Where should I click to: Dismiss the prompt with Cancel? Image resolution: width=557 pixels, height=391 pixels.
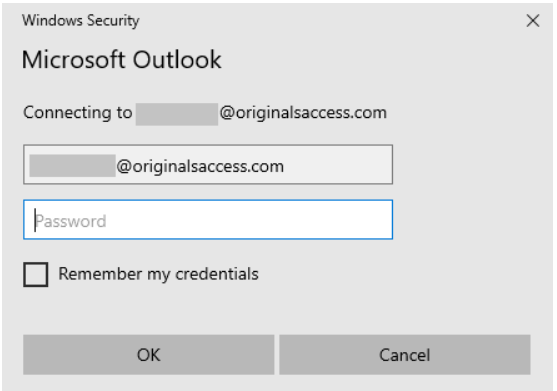[405, 354]
